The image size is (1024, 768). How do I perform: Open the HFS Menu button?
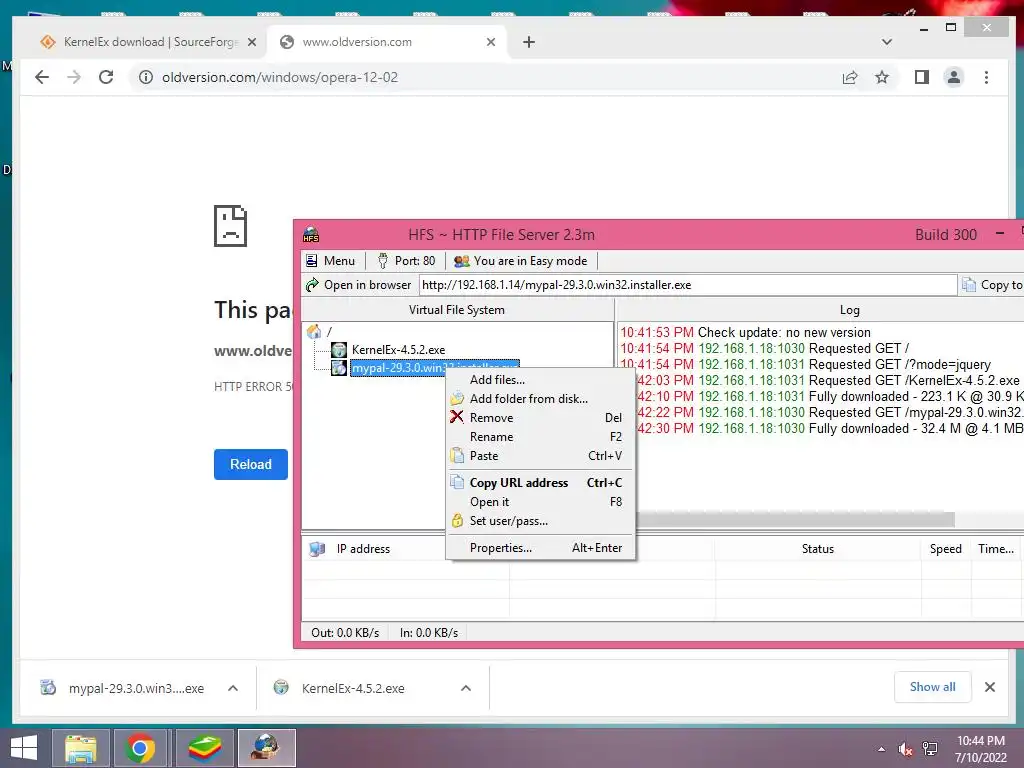point(330,261)
